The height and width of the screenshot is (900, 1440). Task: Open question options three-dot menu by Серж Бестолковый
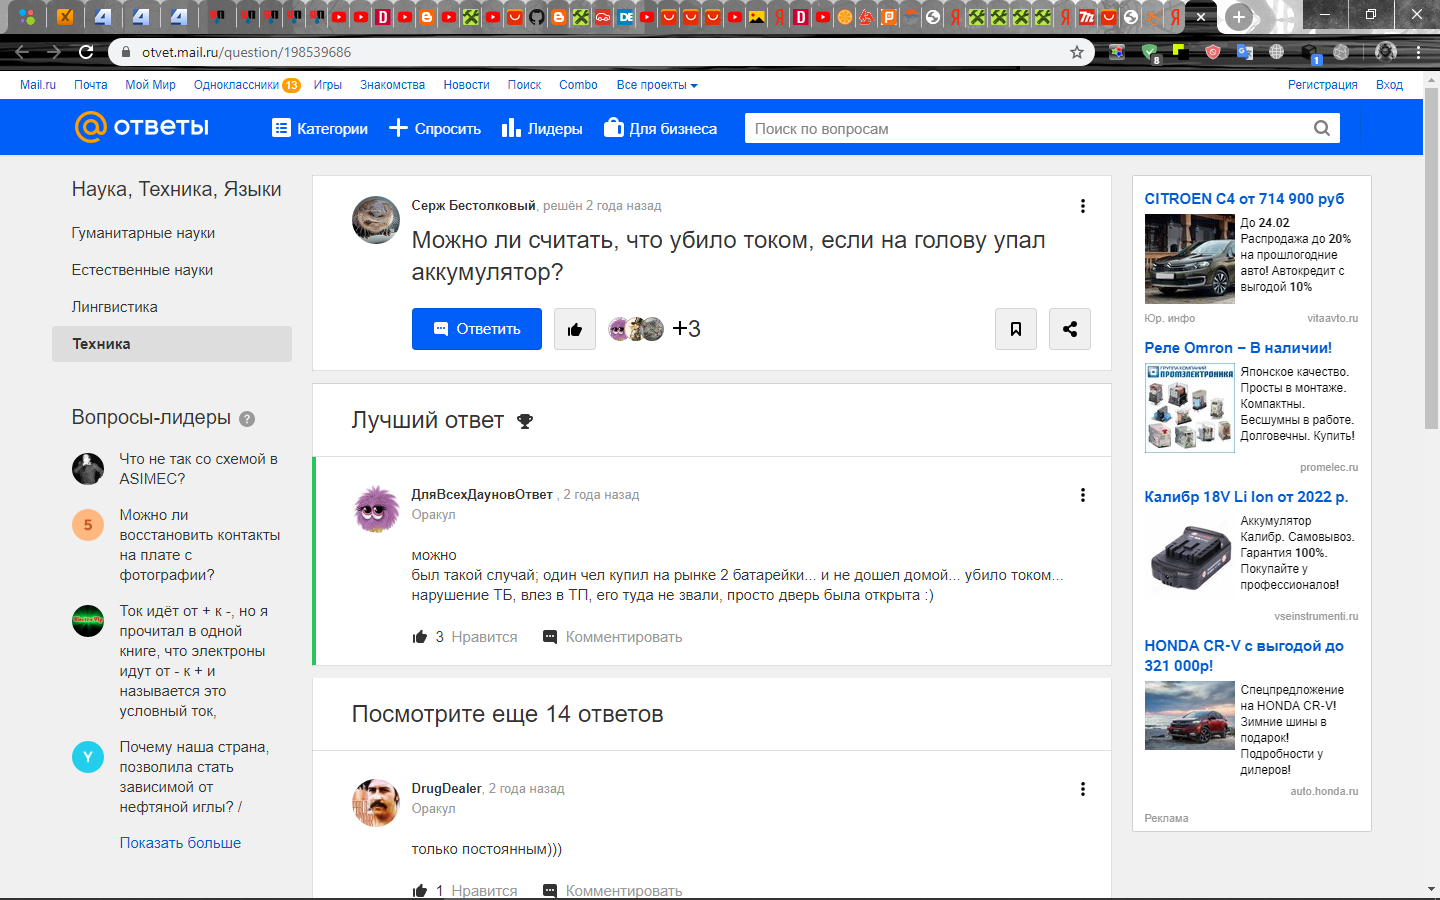point(1082,206)
